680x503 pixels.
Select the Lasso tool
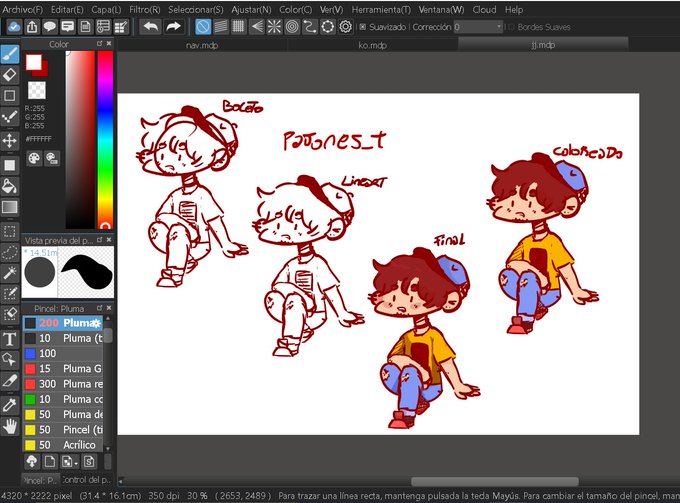click(x=10, y=252)
